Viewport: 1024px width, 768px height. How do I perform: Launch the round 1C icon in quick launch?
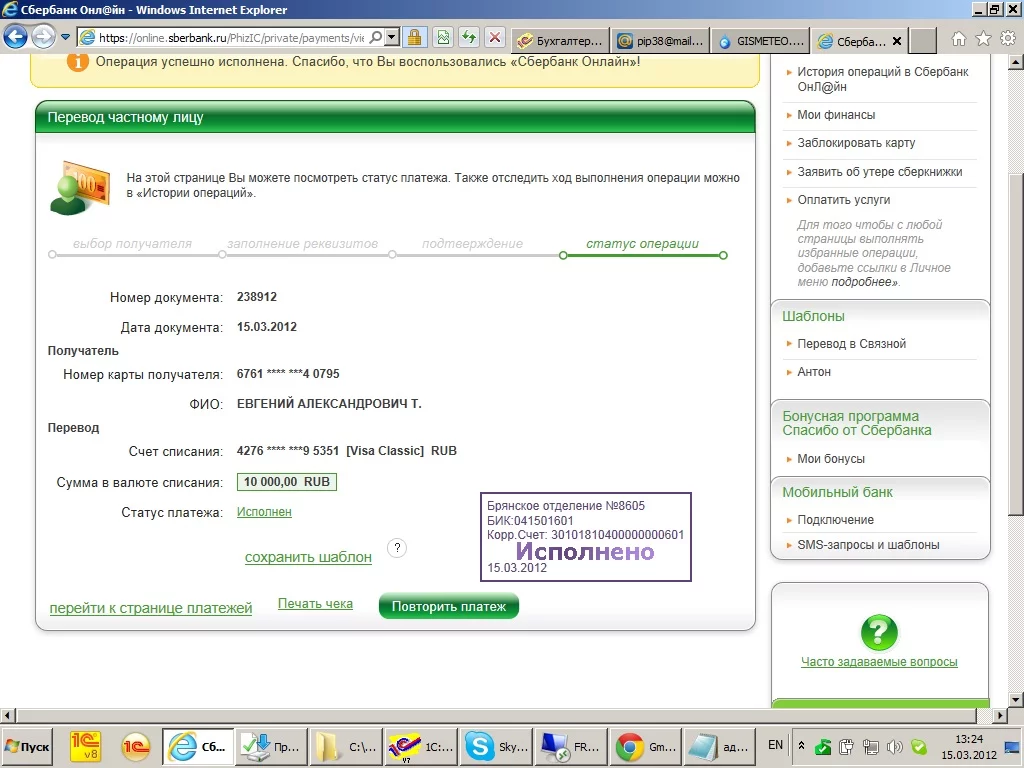(136, 746)
